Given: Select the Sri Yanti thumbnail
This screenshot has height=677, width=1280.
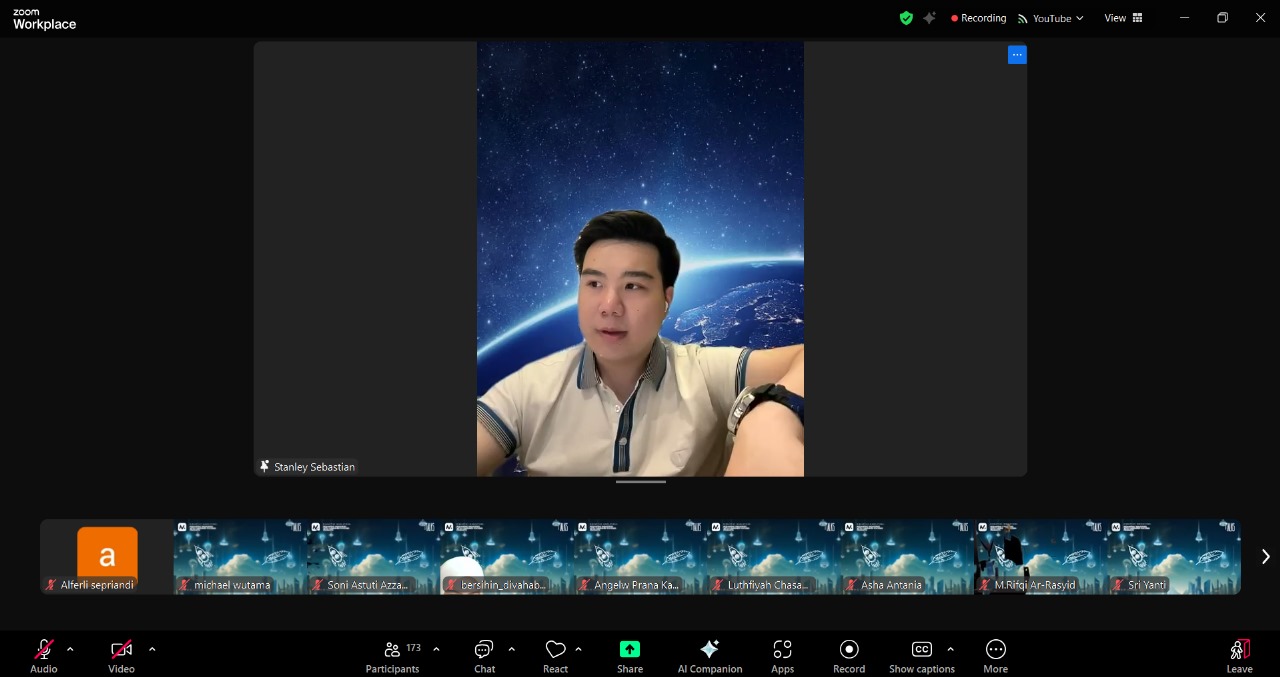Looking at the screenshot, I should click(1174, 557).
